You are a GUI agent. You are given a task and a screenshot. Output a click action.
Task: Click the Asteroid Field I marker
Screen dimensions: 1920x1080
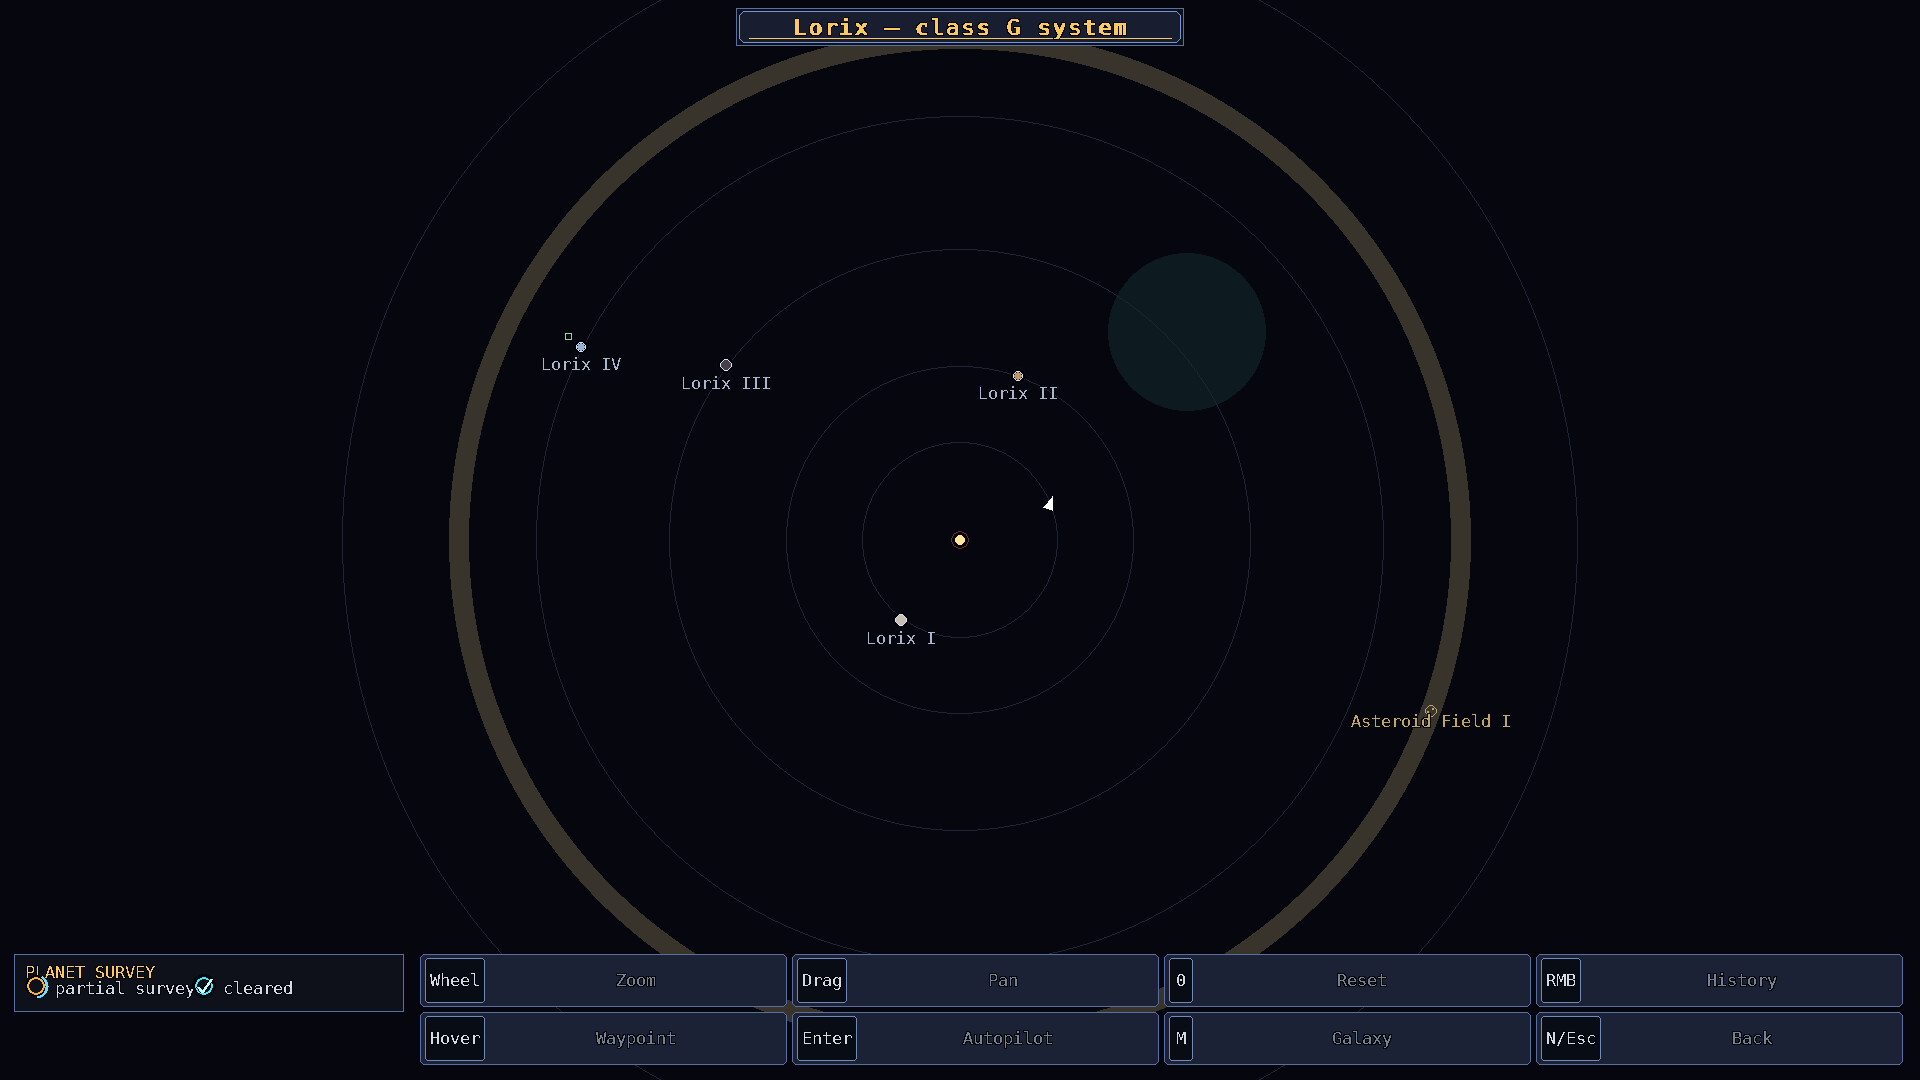tap(1431, 711)
